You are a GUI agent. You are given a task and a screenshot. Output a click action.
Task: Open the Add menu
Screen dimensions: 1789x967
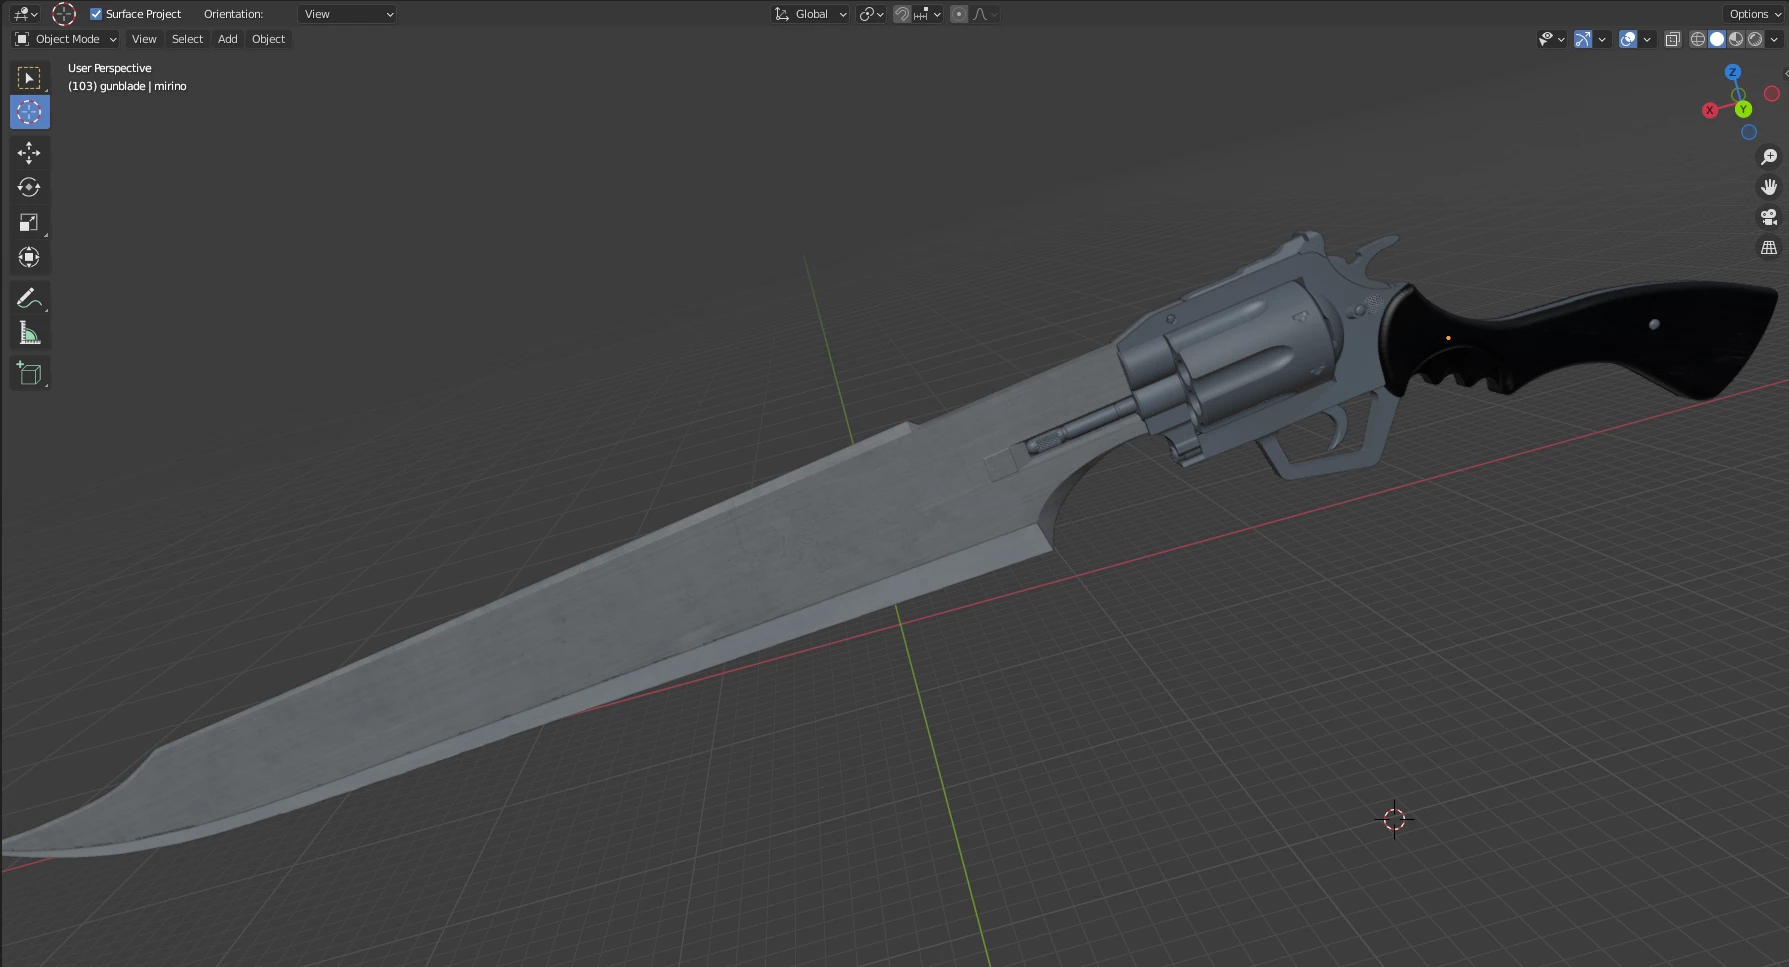coord(228,39)
